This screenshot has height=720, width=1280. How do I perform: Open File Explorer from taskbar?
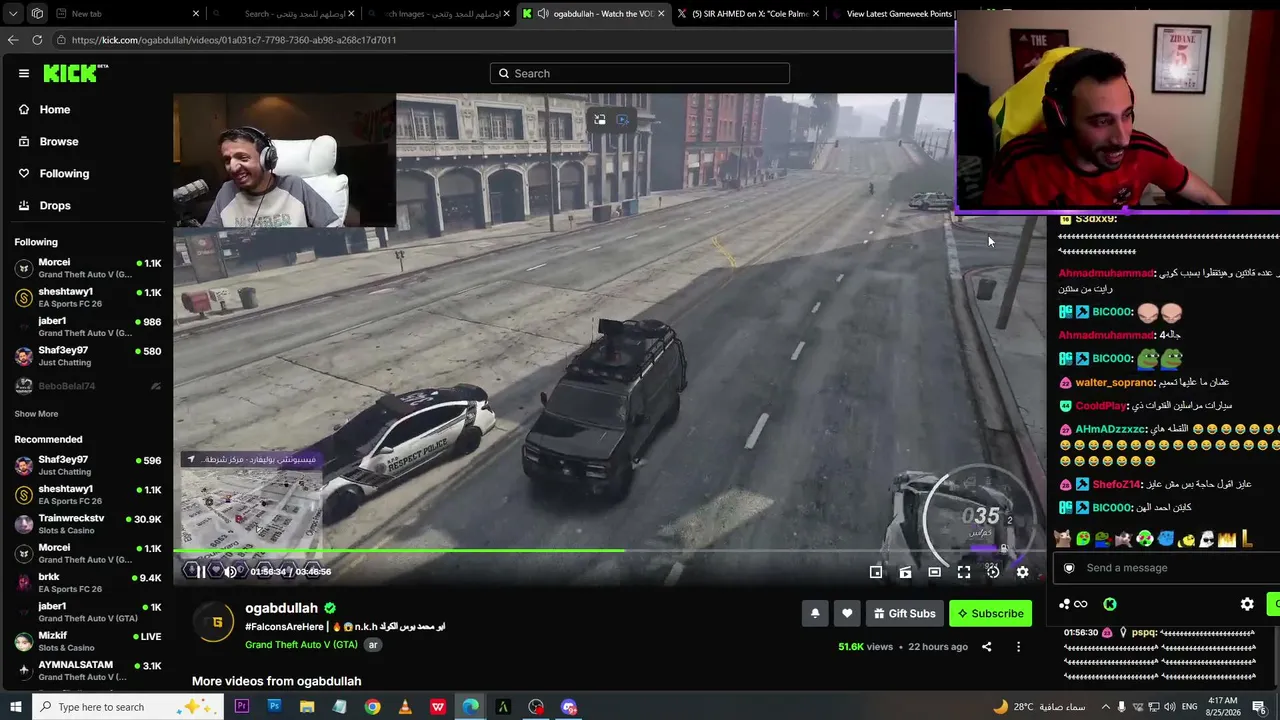307,707
